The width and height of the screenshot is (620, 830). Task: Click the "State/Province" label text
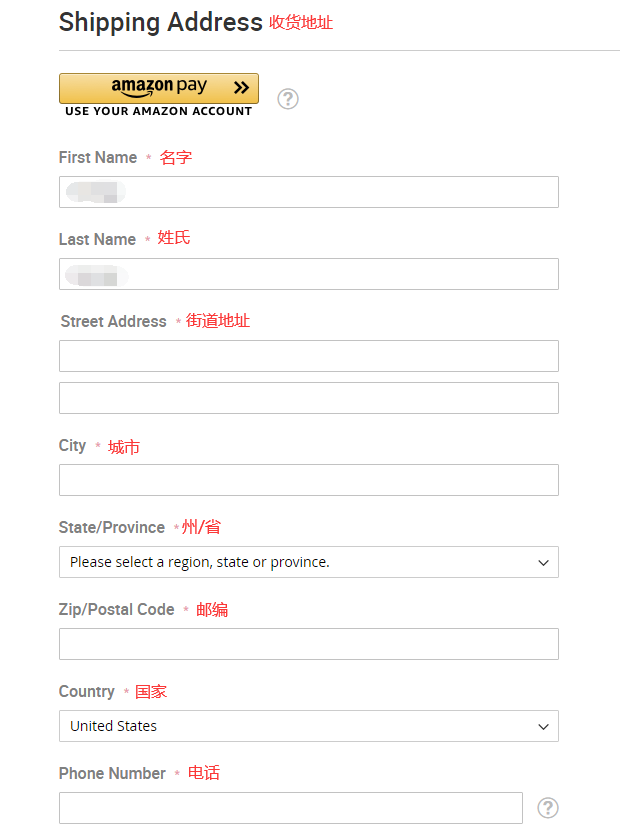click(111, 527)
